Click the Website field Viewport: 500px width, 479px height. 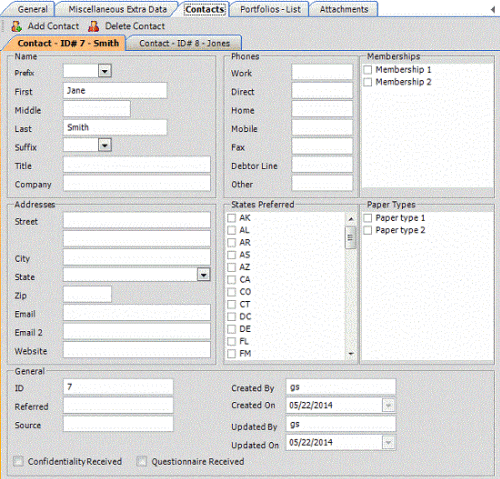pos(137,350)
